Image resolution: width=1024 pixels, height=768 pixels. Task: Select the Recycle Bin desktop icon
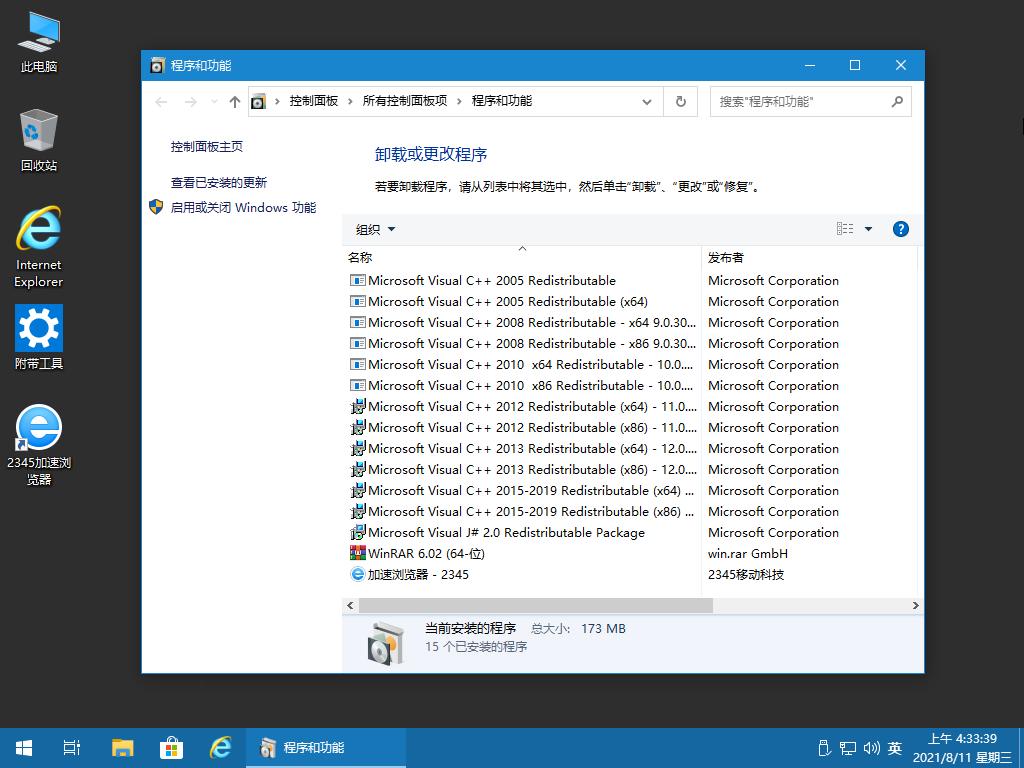pos(39,140)
